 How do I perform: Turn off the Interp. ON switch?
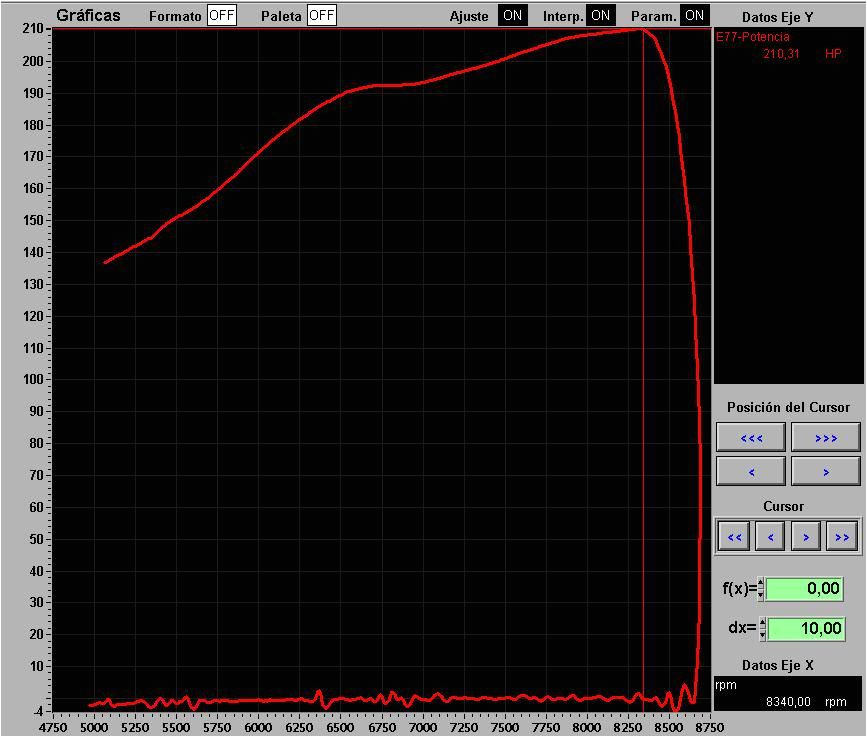[600, 16]
